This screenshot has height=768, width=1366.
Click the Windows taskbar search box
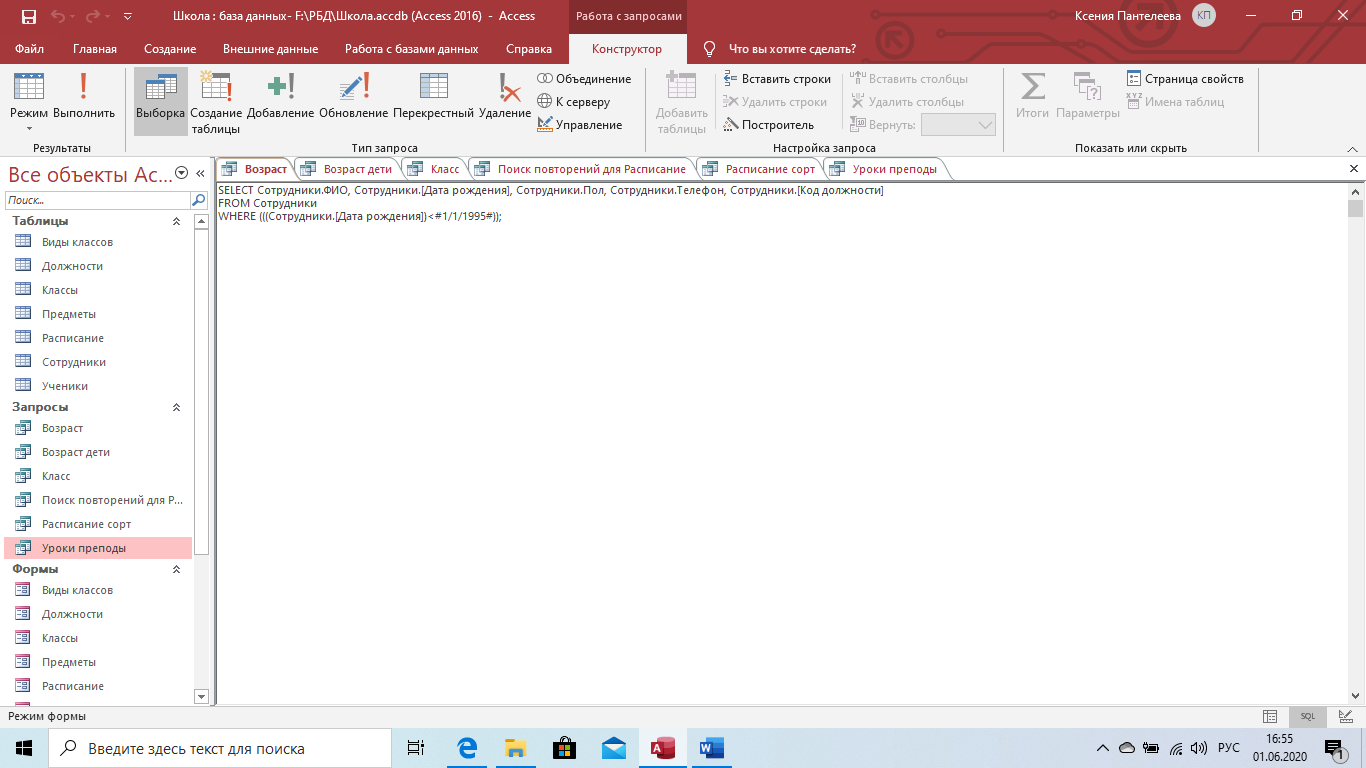[220, 748]
